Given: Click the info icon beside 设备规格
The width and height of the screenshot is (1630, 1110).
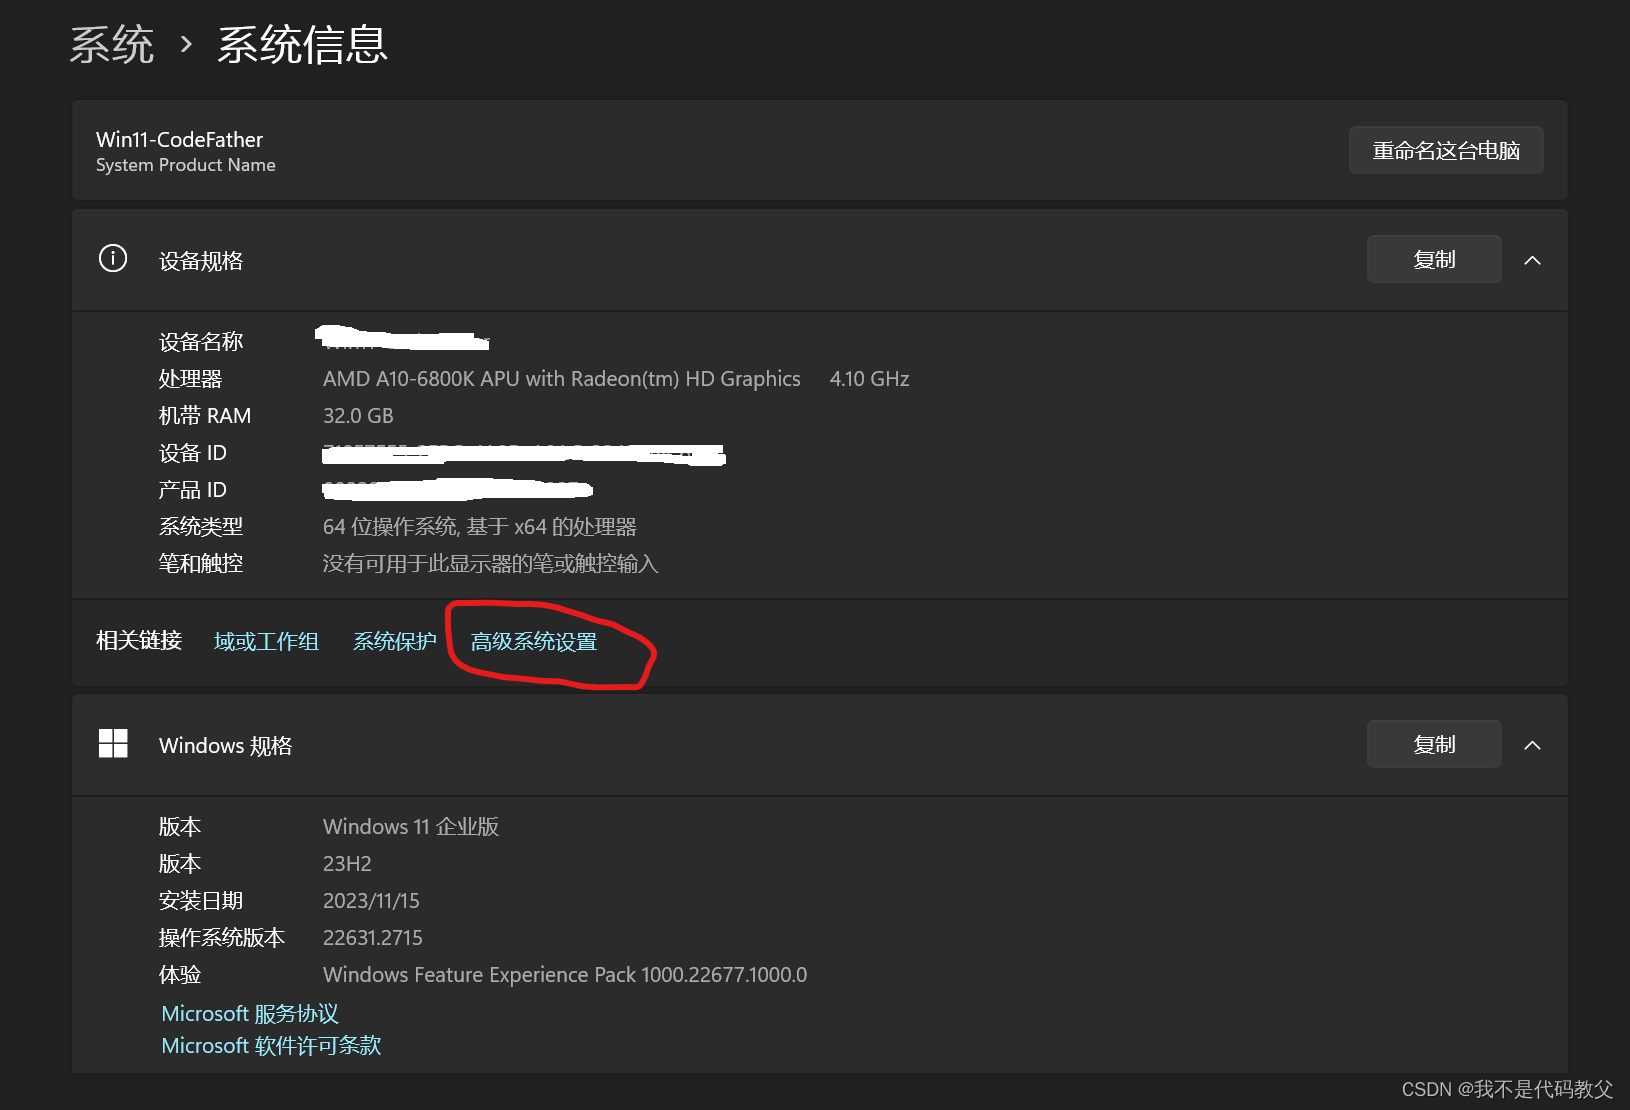Looking at the screenshot, I should pyautogui.click(x=113, y=259).
